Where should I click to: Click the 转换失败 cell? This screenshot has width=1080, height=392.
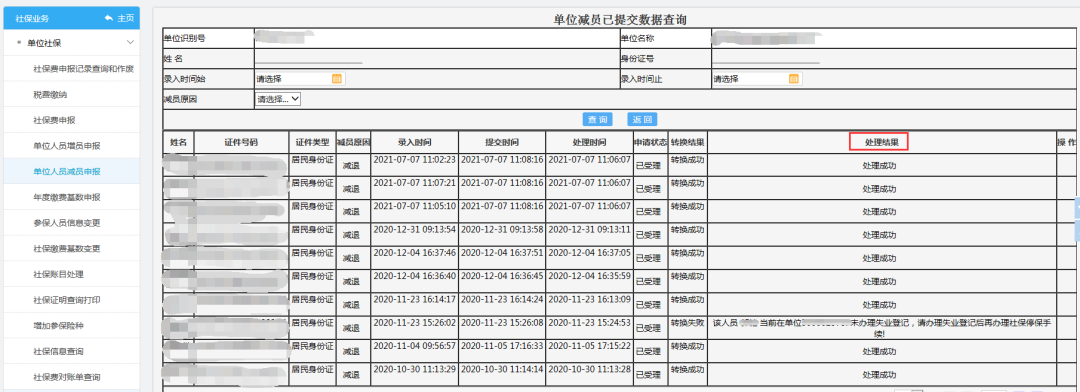(x=687, y=322)
